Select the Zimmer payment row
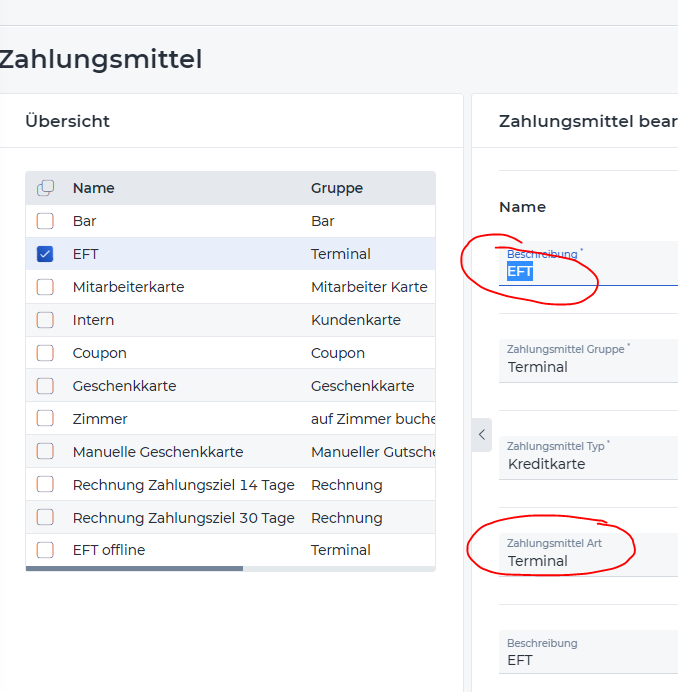This screenshot has height=692, width=678. tap(230, 418)
